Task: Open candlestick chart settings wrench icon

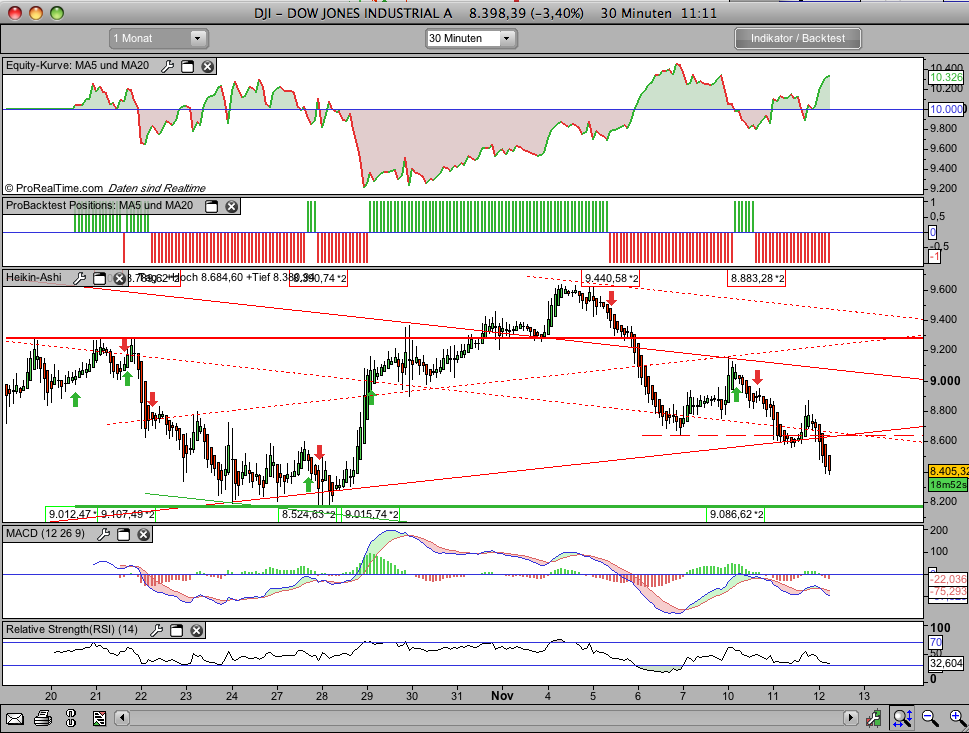Action: click(873, 718)
